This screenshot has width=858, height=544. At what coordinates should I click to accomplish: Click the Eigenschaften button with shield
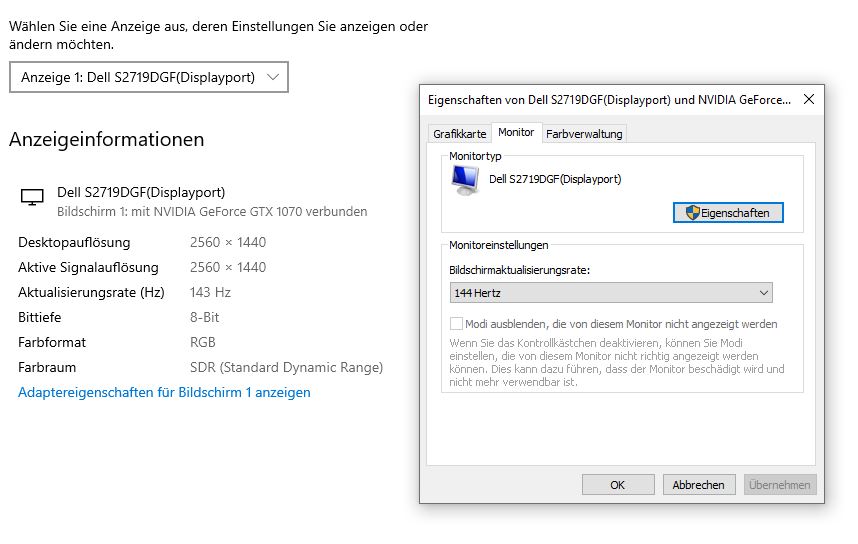(728, 213)
